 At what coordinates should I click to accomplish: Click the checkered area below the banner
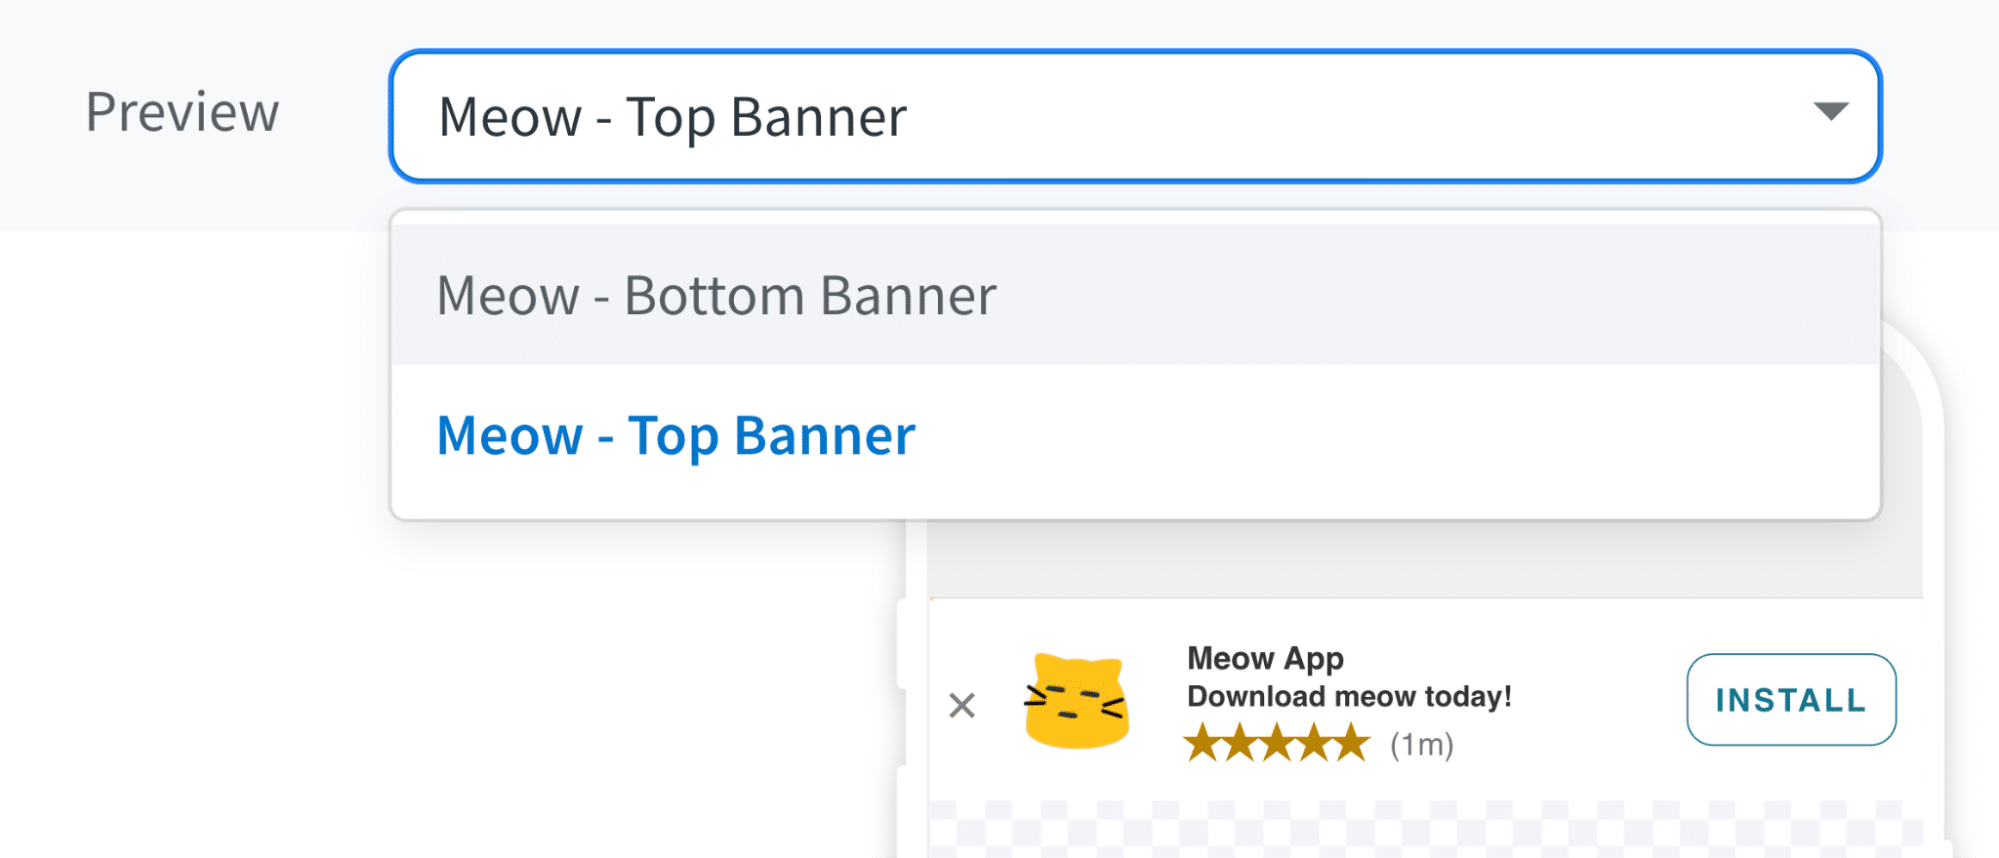(x=1420, y=828)
